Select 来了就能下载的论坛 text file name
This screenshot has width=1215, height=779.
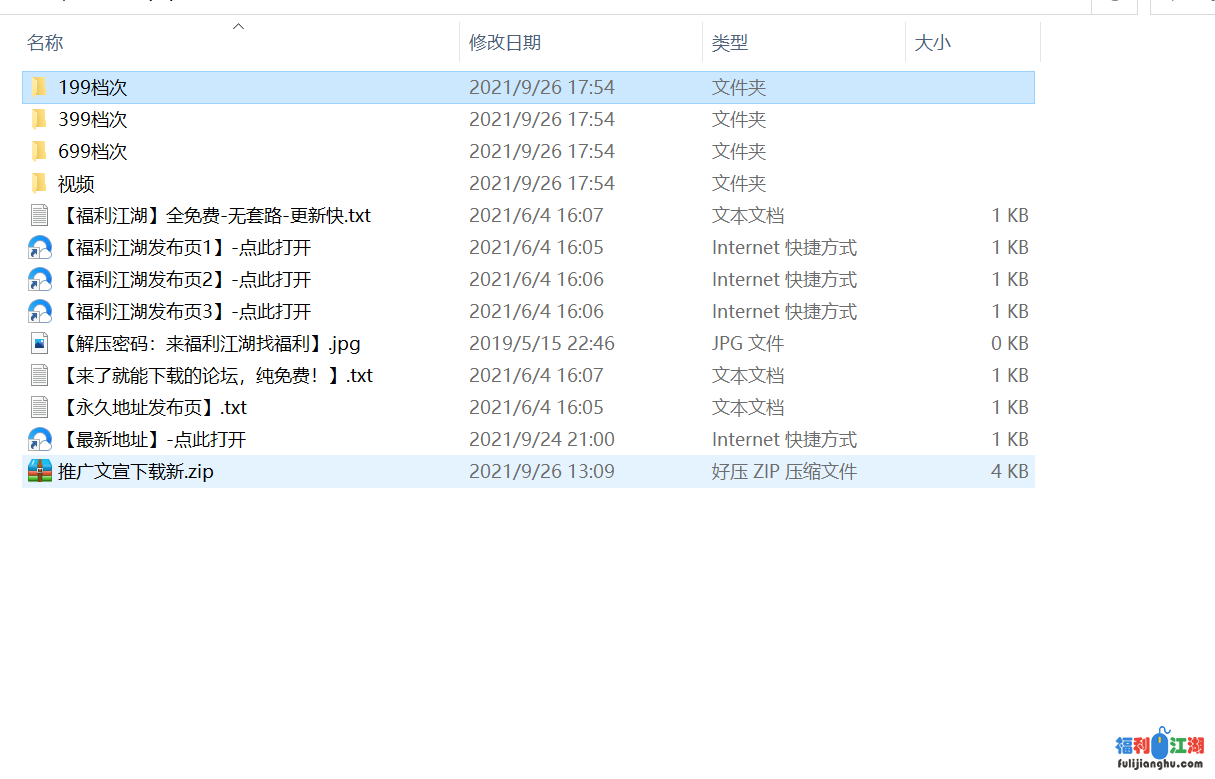coord(216,375)
